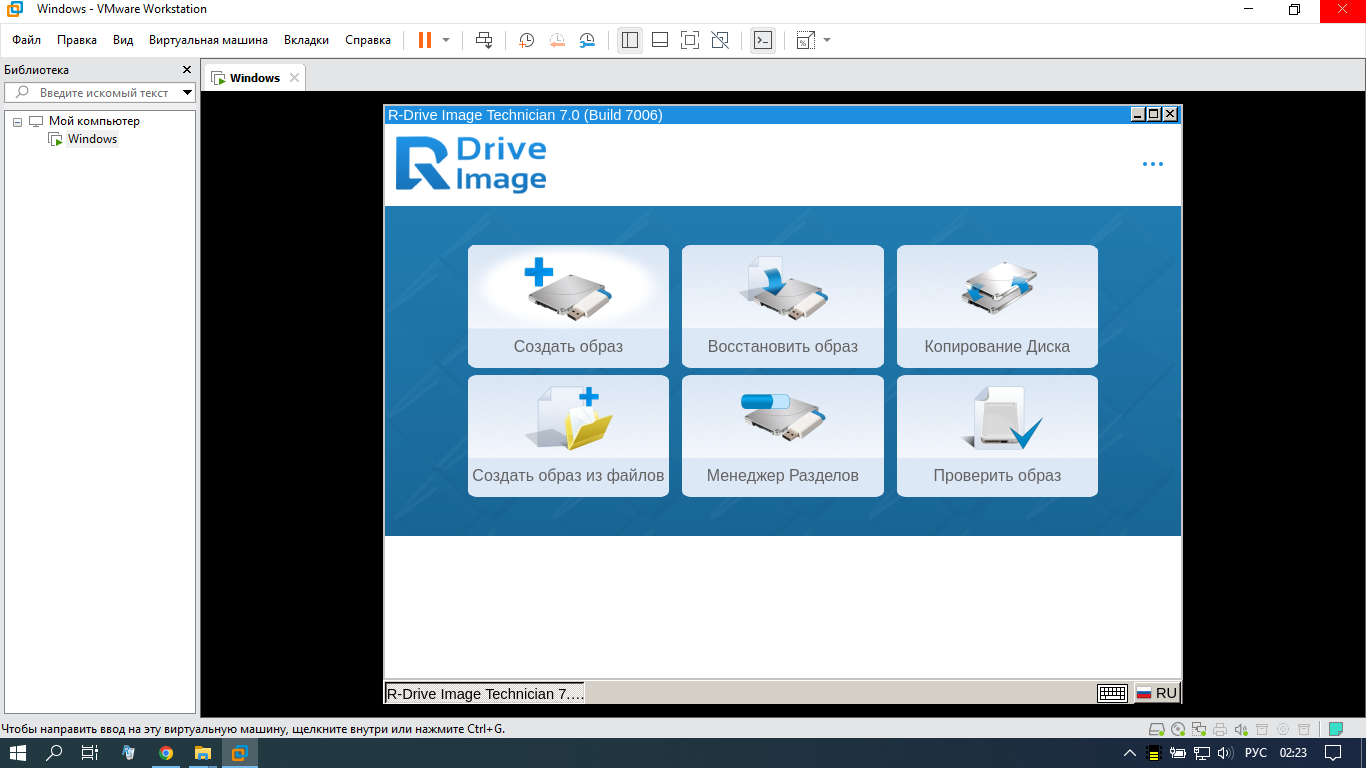Open the Проверить образ tile
The height and width of the screenshot is (768, 1366).
click(x=997, y=435)
